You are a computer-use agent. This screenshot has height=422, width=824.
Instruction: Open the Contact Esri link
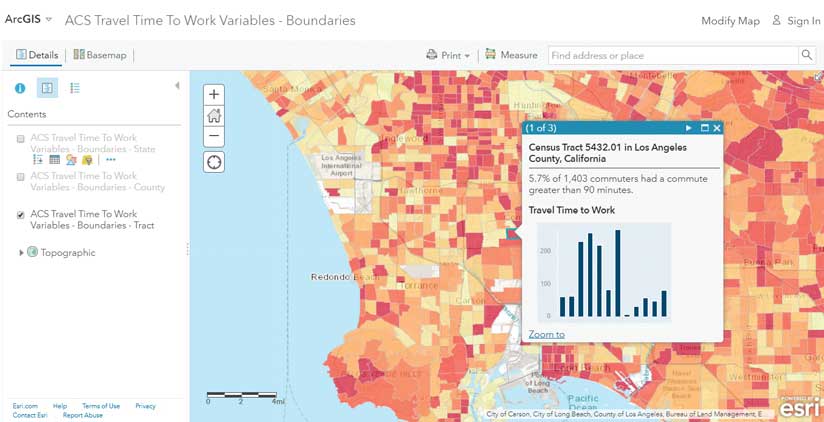30,415
